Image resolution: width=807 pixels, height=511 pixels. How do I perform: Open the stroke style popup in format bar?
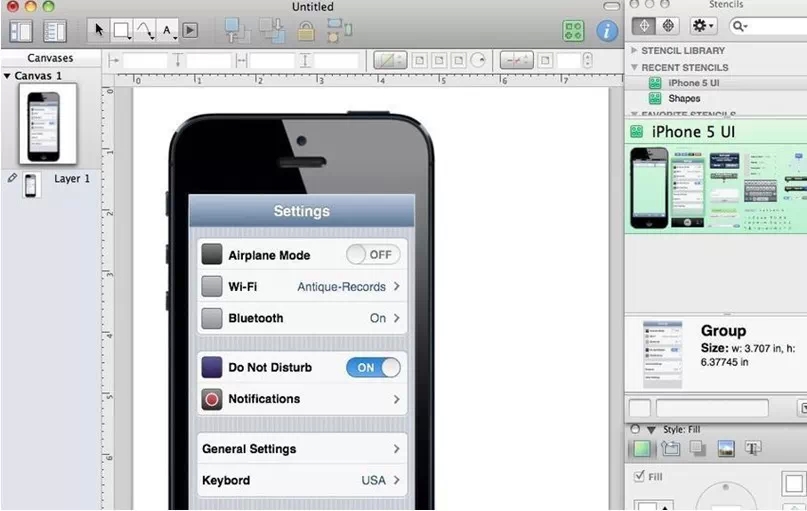pos(390,61)
